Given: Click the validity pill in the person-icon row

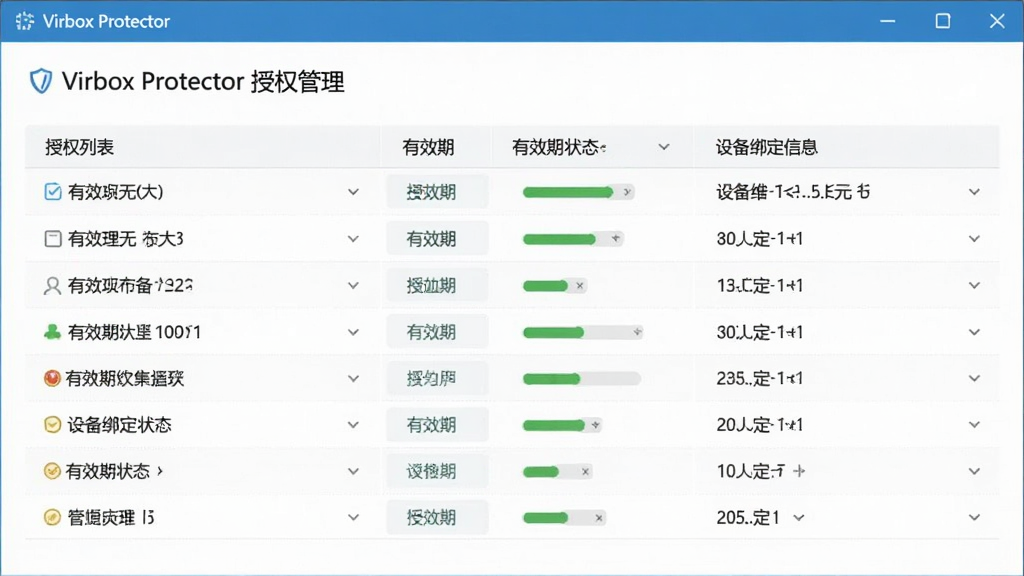Looking at the screenshot, I should tap(437, 285).
